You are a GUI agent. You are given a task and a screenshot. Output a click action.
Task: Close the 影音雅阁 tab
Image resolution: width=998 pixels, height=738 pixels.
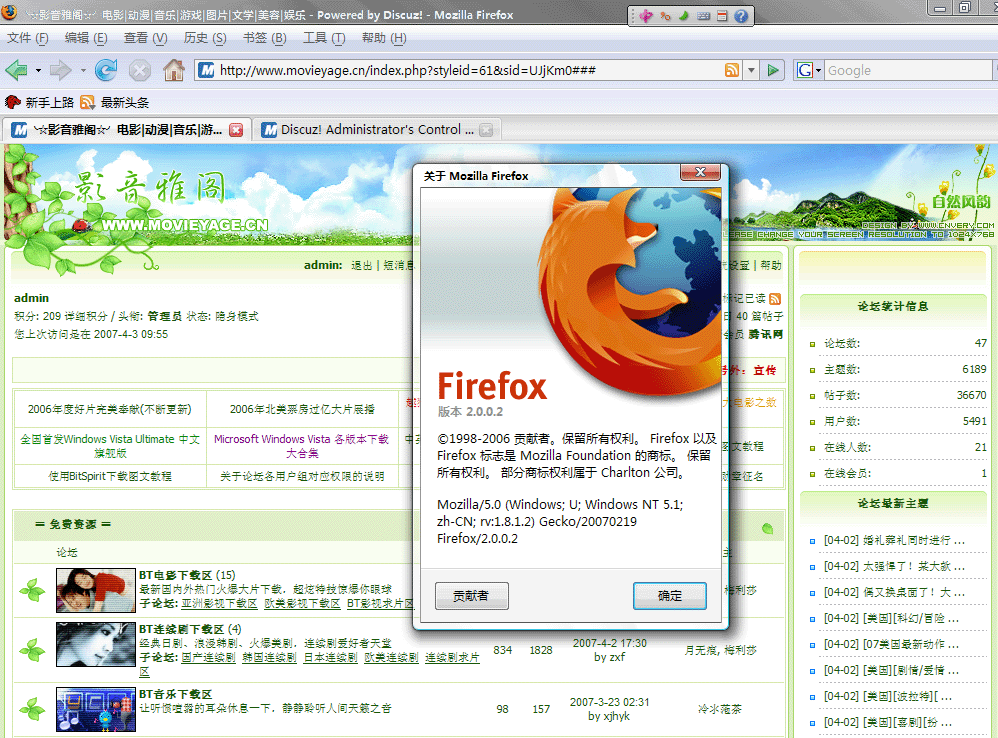click(x=236, y=130)
